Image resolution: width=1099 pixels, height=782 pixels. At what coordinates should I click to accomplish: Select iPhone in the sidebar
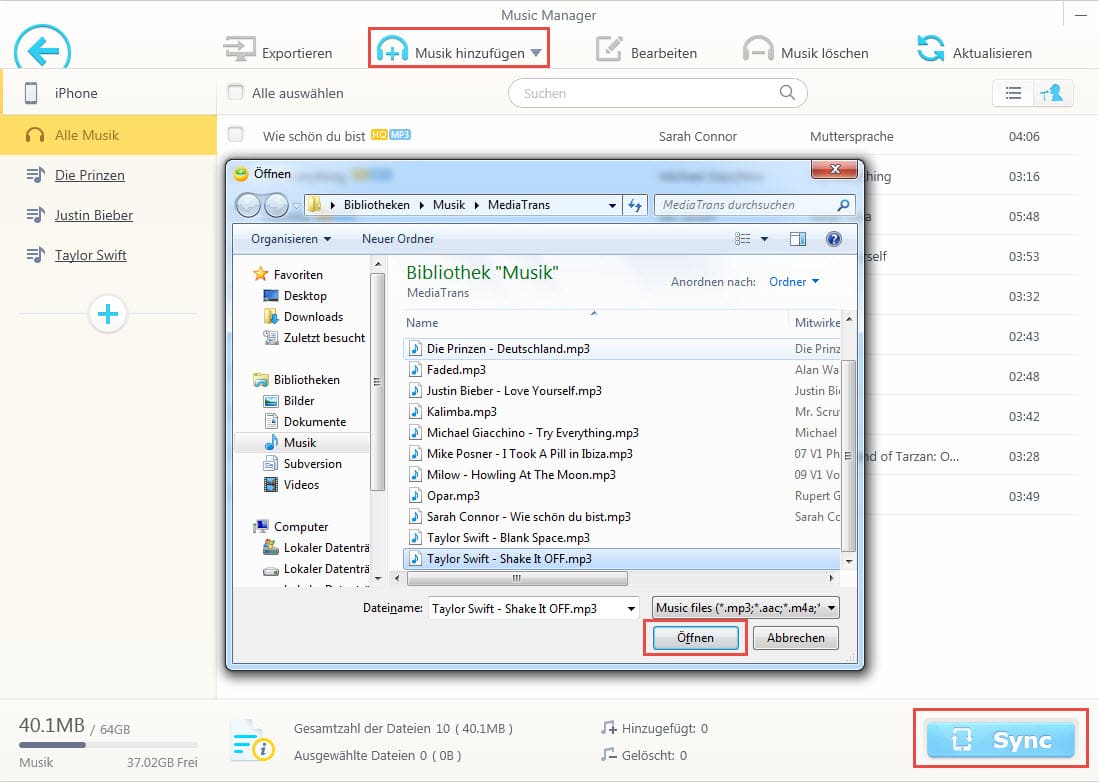pos(108,92)
